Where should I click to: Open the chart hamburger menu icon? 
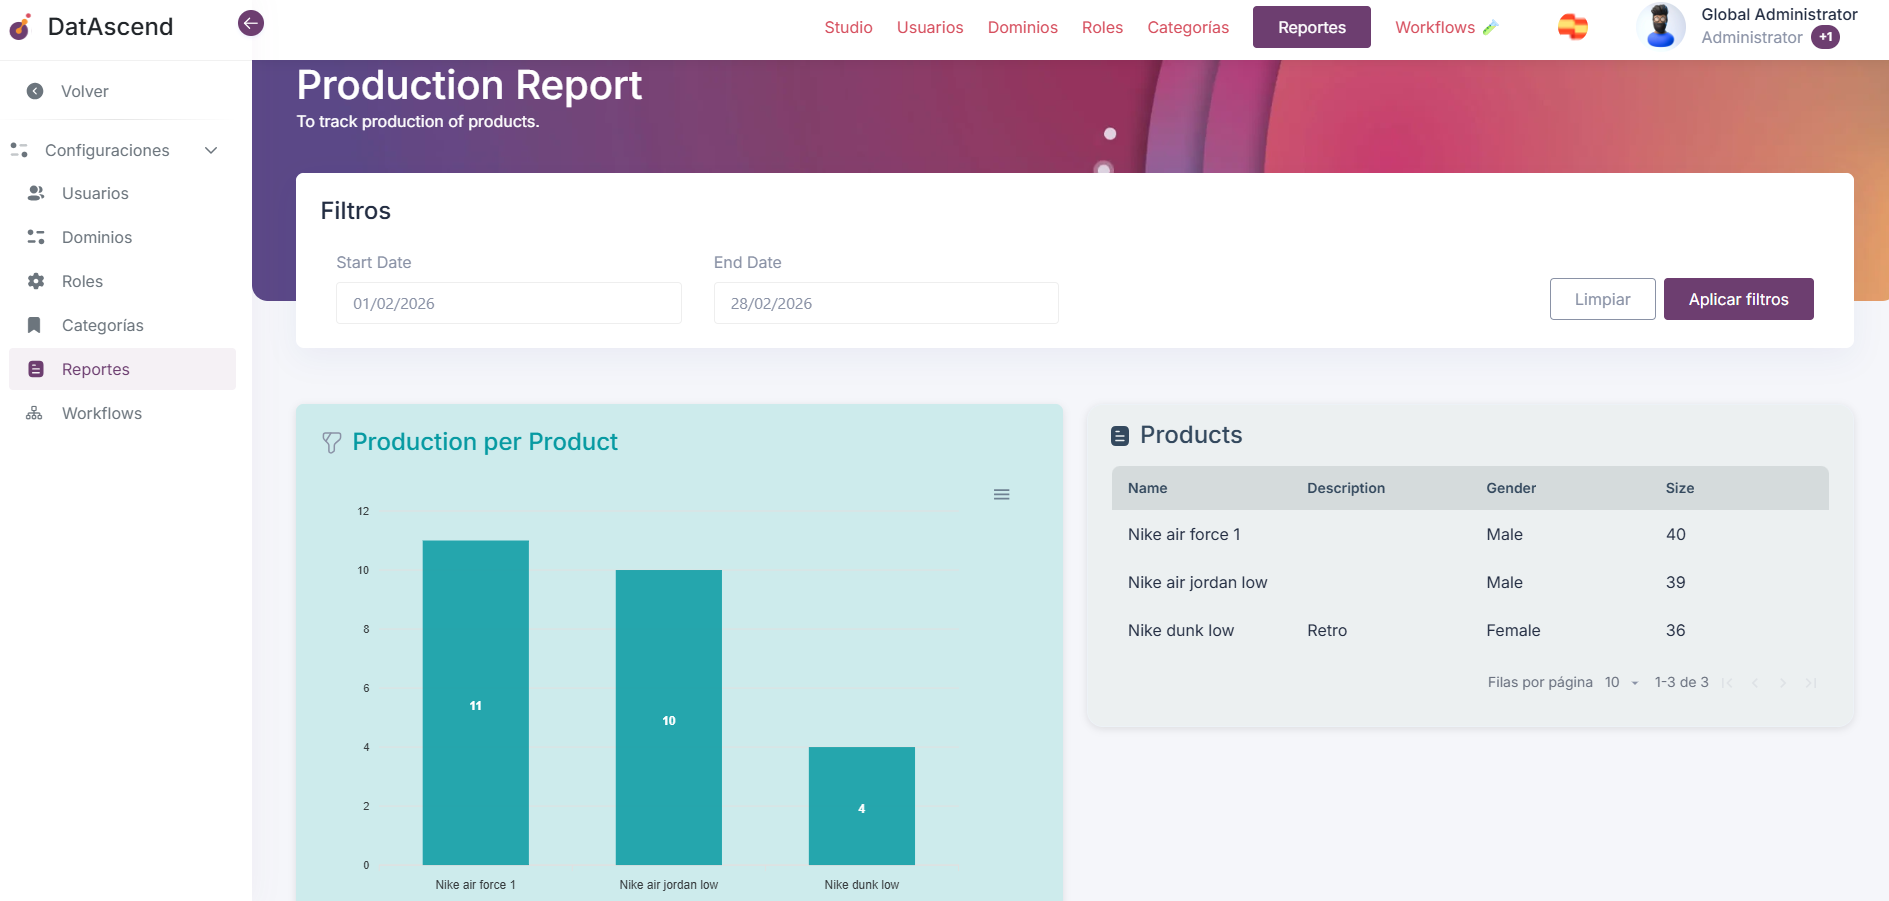tap(1001, 495)
